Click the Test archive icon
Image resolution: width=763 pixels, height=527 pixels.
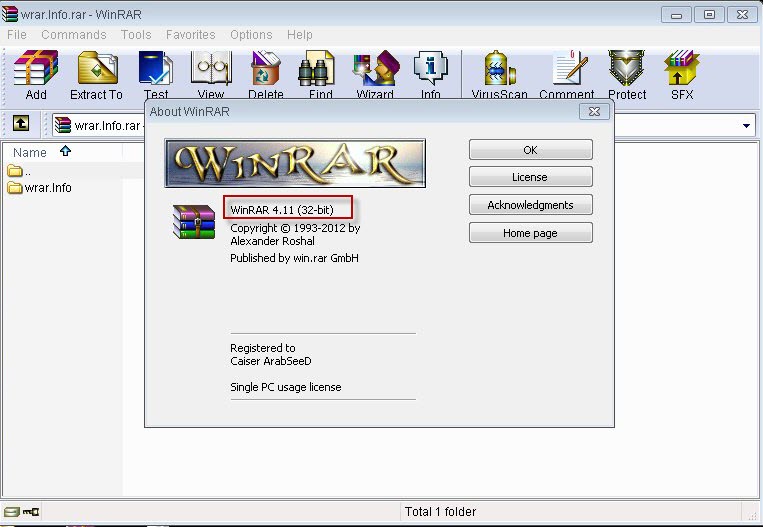[x=156, y=75]
